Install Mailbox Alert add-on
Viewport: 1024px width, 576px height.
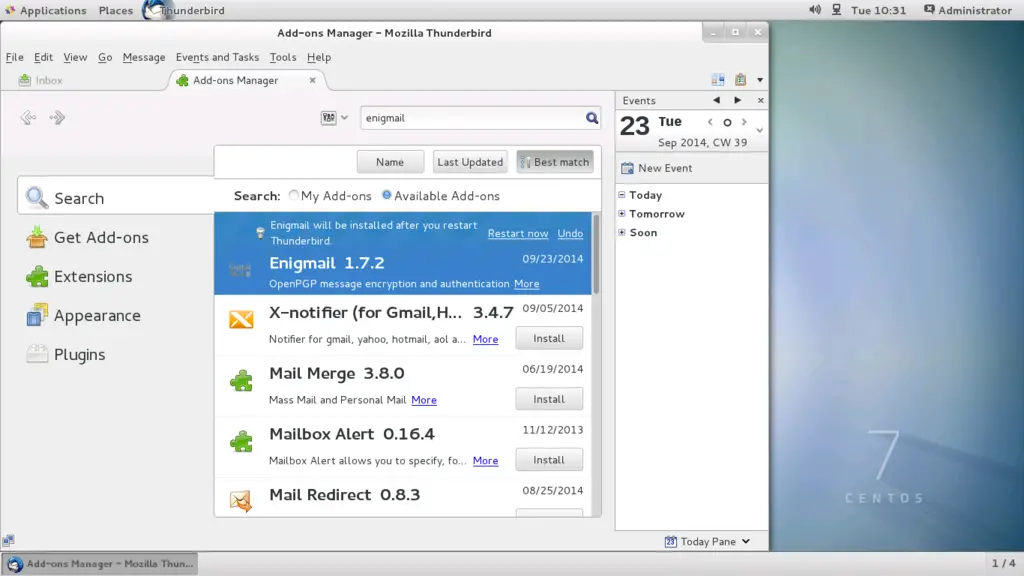click(x=549, y=460)
